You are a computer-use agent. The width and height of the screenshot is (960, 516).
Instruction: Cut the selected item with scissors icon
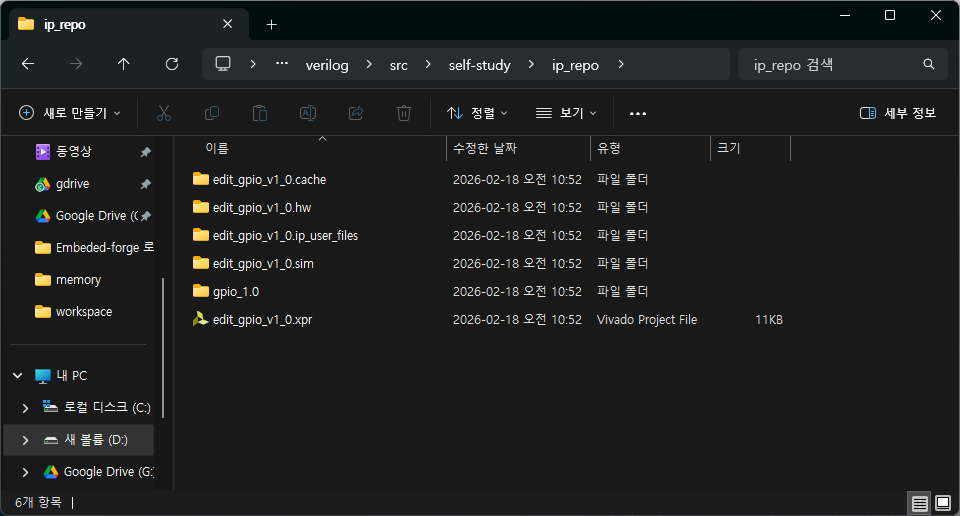coord(163,113)
